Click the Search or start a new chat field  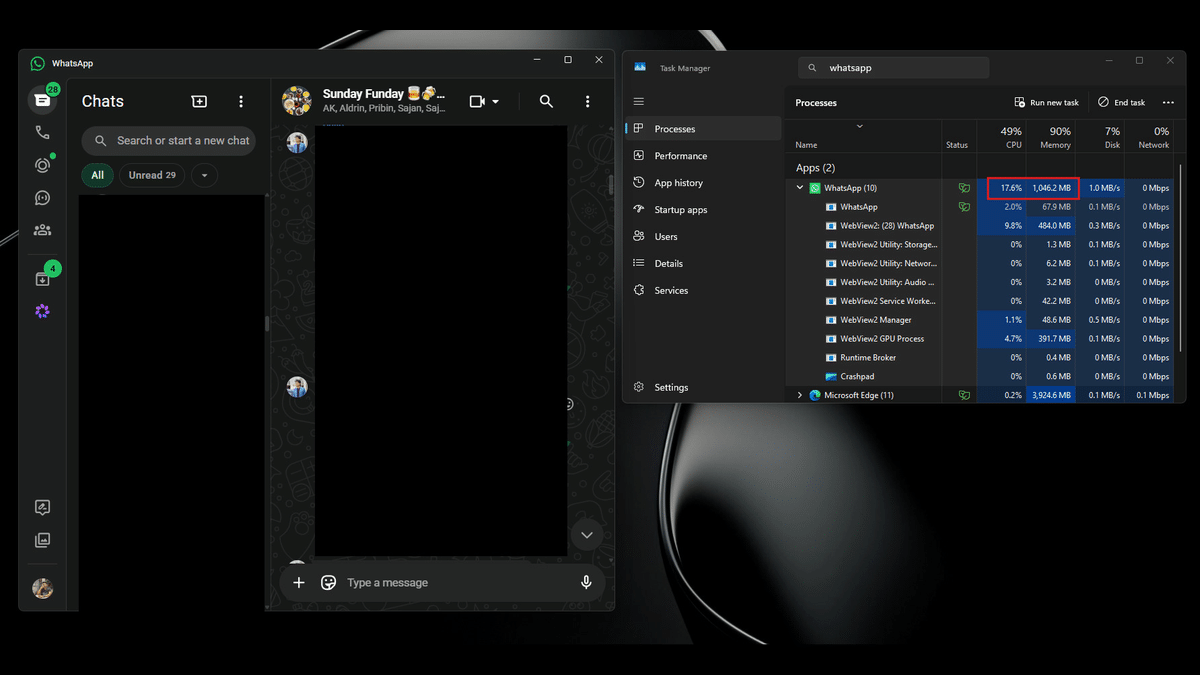click(168, 141)
